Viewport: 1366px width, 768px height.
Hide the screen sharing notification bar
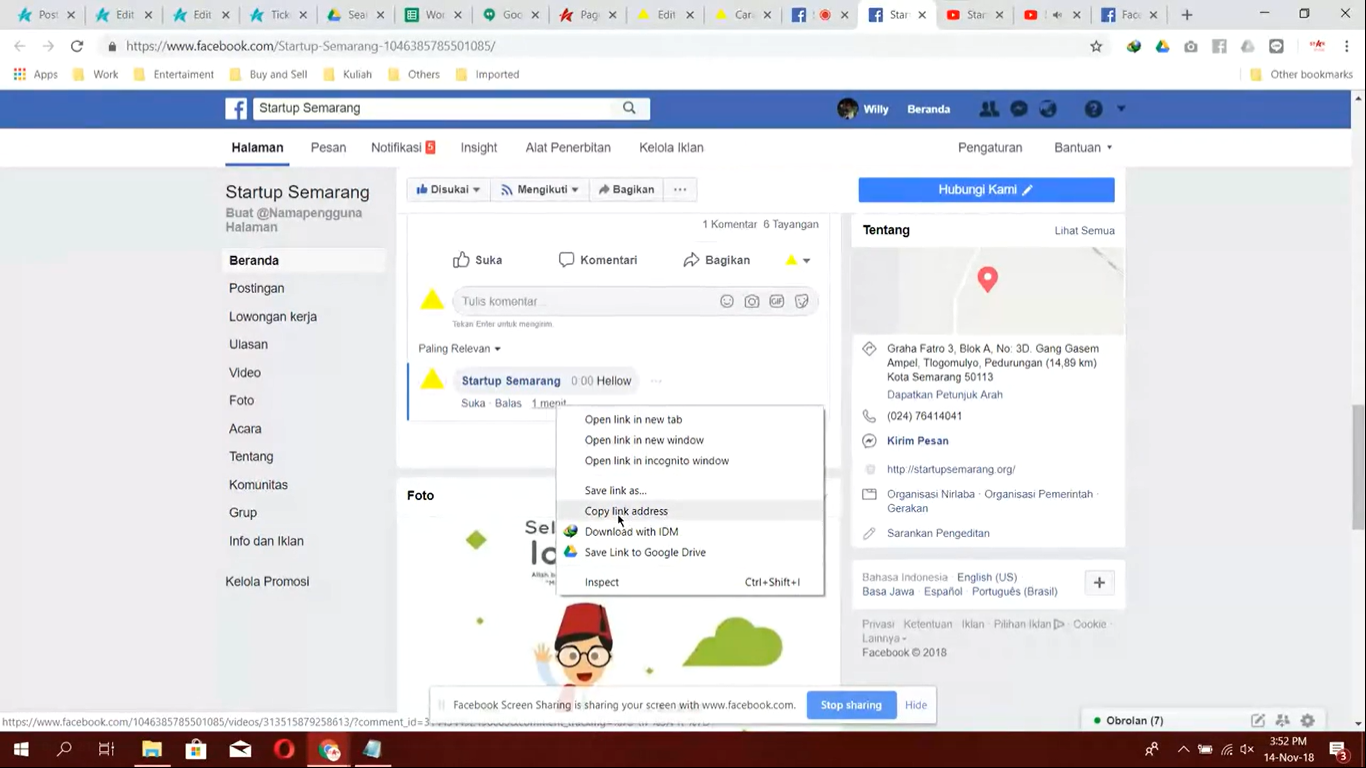coord(916,705)
